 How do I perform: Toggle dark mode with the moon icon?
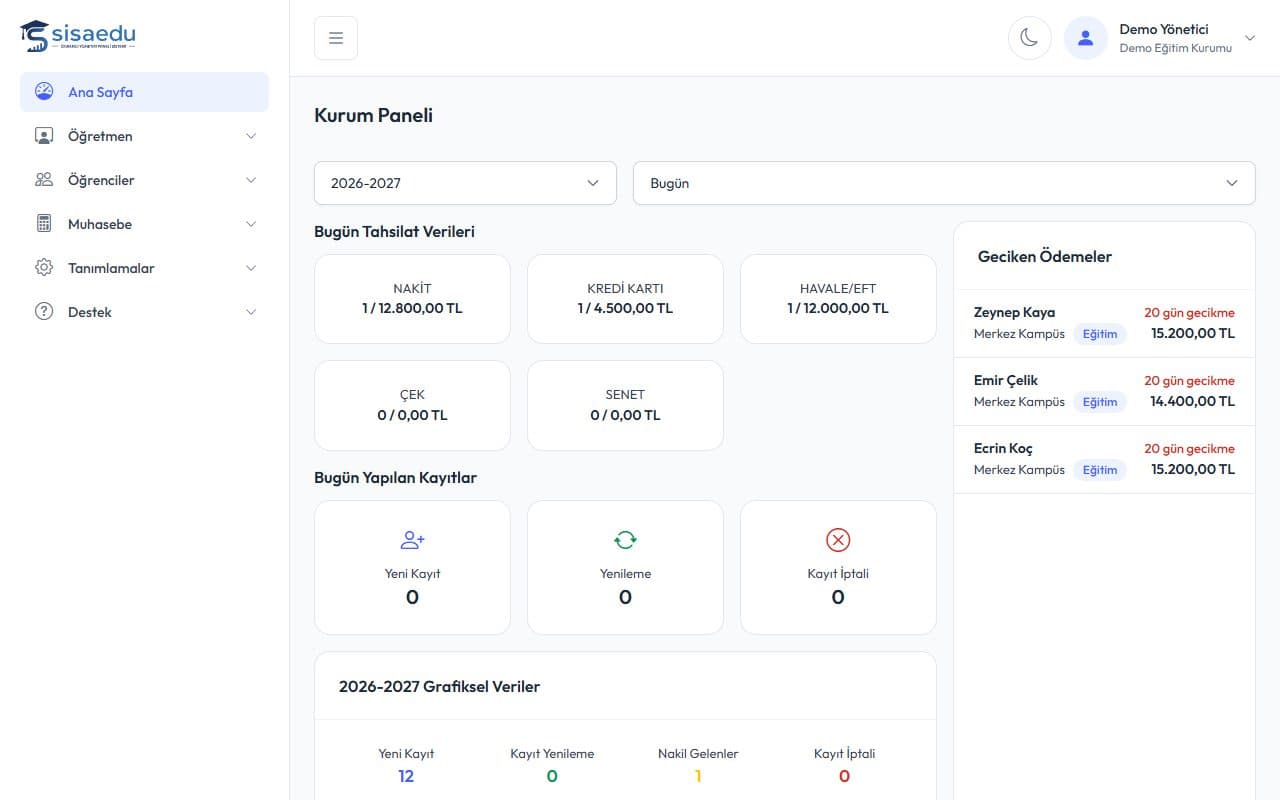coord(1029,38)
